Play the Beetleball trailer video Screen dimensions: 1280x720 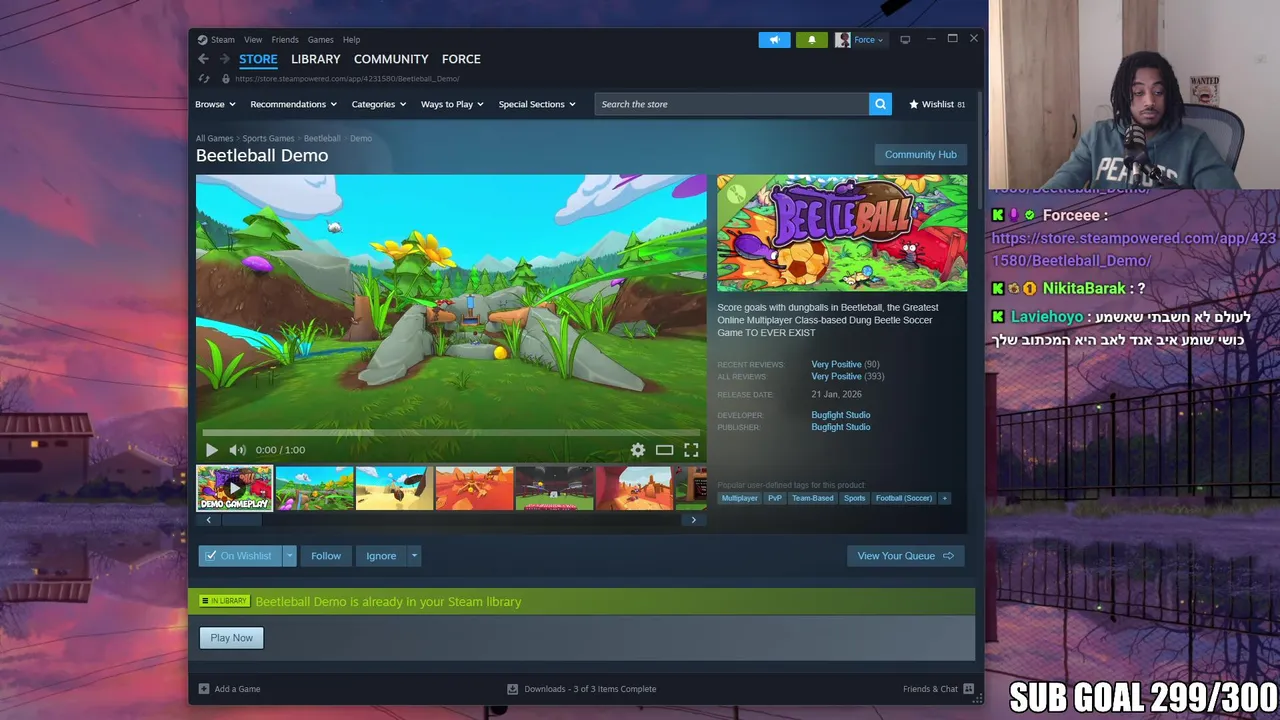[211, 450]
